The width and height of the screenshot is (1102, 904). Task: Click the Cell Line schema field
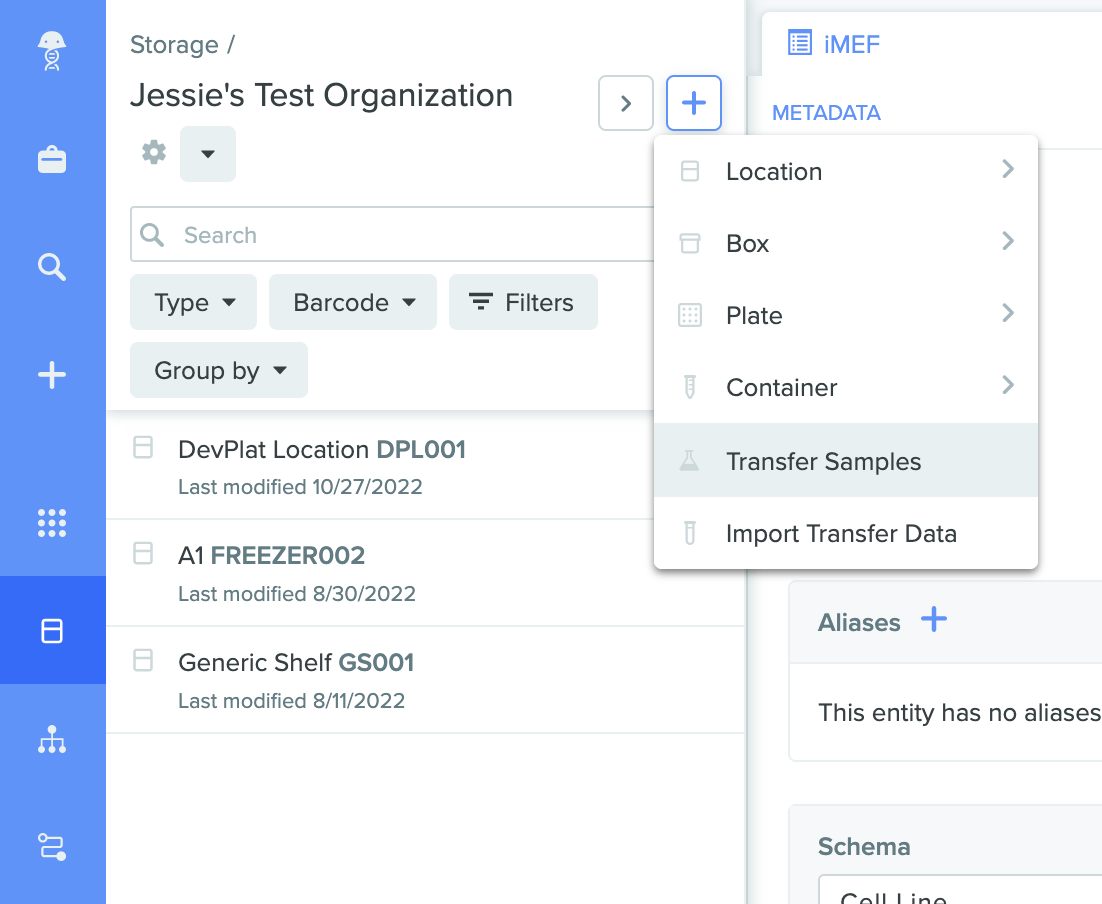point(960,890)
